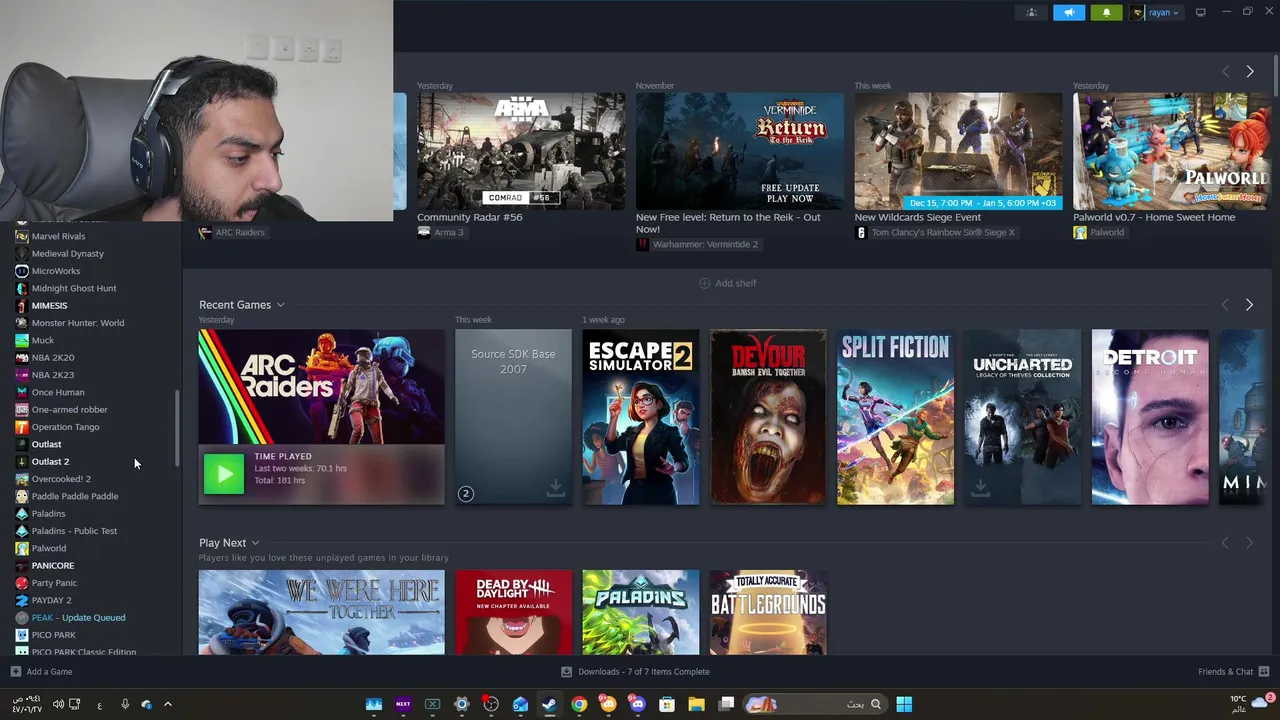Open Paladins cover in Play Next
The height and width of the screenshot is (720, 1280).
pyautogui.click(x=641, y=612)
